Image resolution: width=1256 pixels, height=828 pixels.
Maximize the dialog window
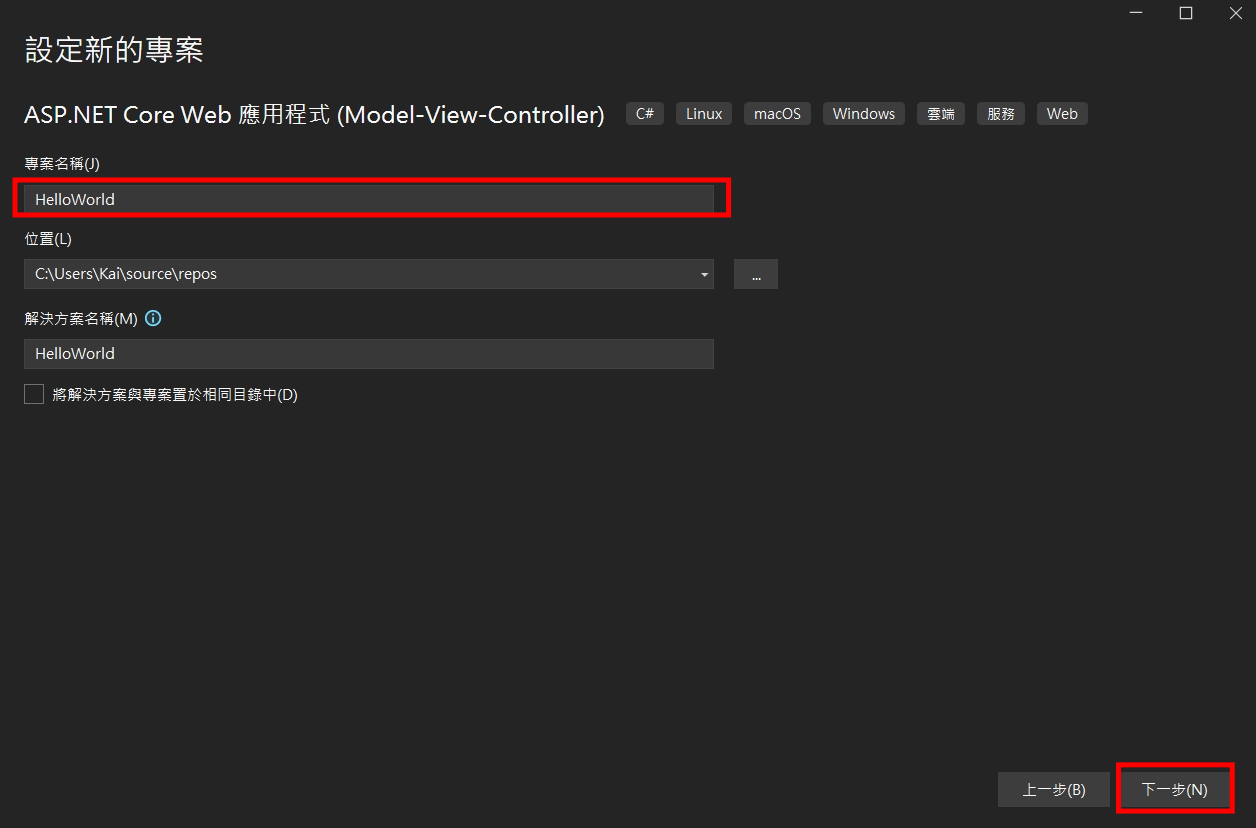coord(1185,13)
